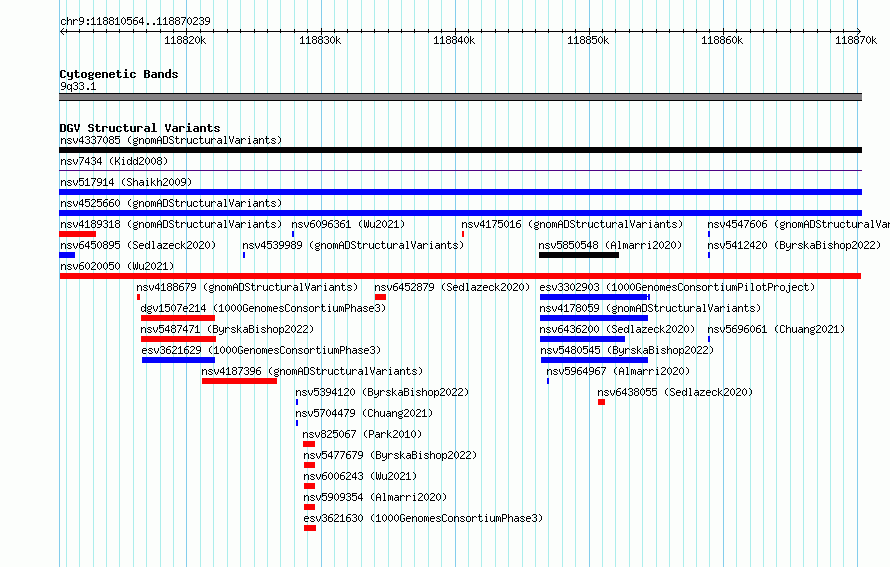The image size is (890, 567).
Task: Open nsv5477679 (ByrskaBishop2022) label
Action: (390, 455)
